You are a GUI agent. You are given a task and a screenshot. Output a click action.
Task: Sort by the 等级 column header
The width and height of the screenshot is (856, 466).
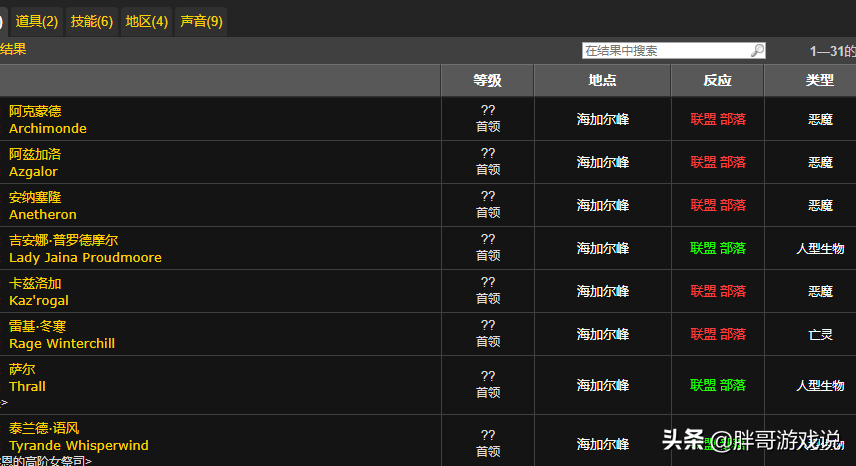click(488, 81)
